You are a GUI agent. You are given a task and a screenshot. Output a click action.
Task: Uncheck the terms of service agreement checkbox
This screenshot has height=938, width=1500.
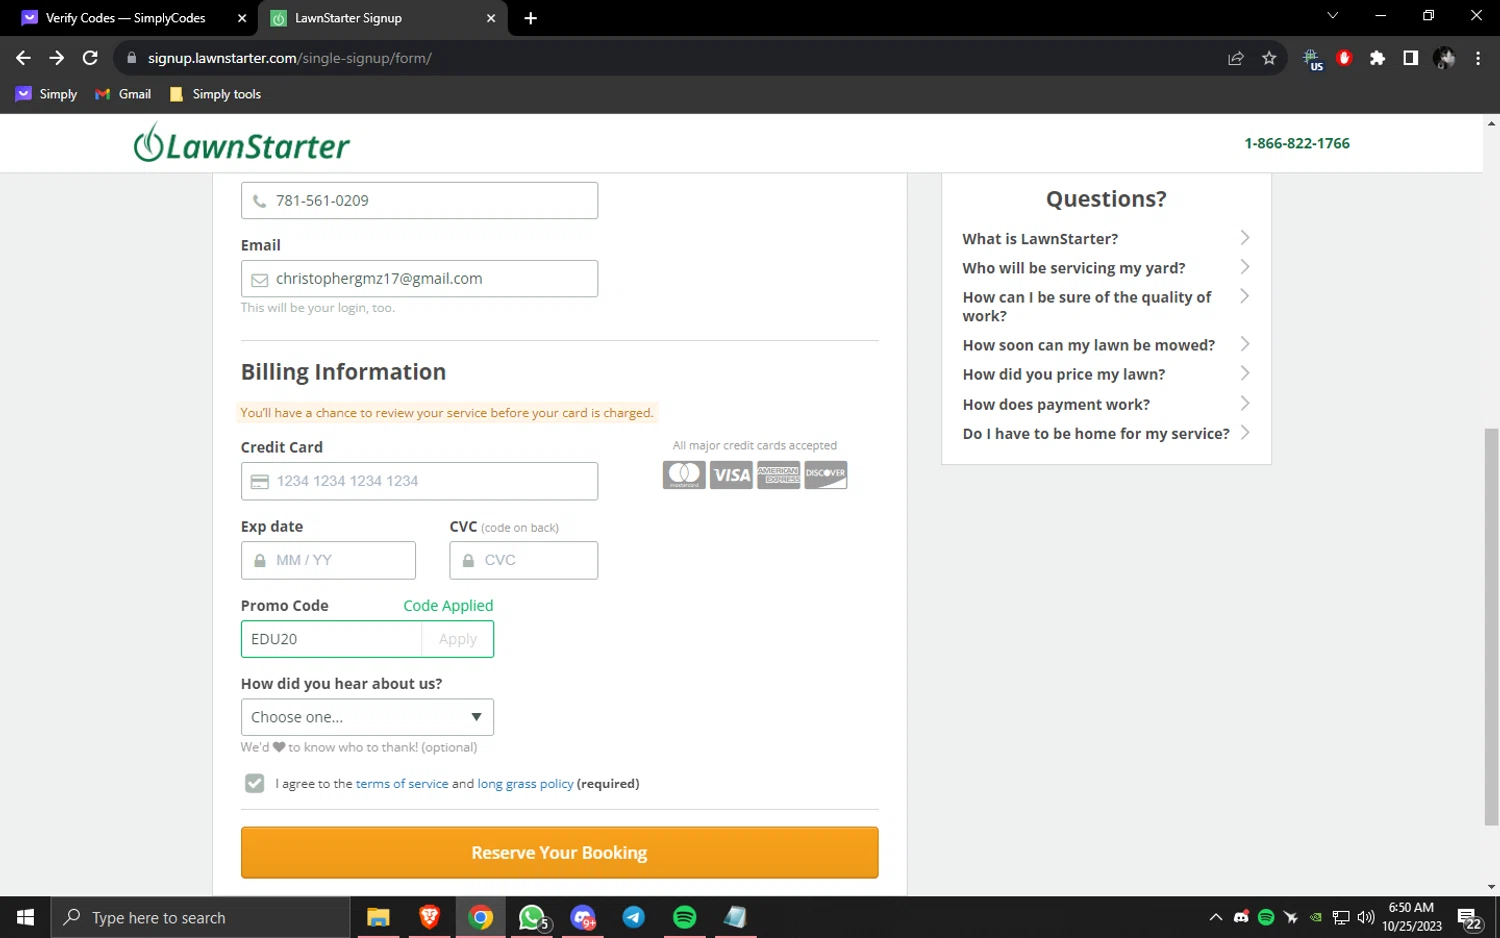(x=254, y=783)
